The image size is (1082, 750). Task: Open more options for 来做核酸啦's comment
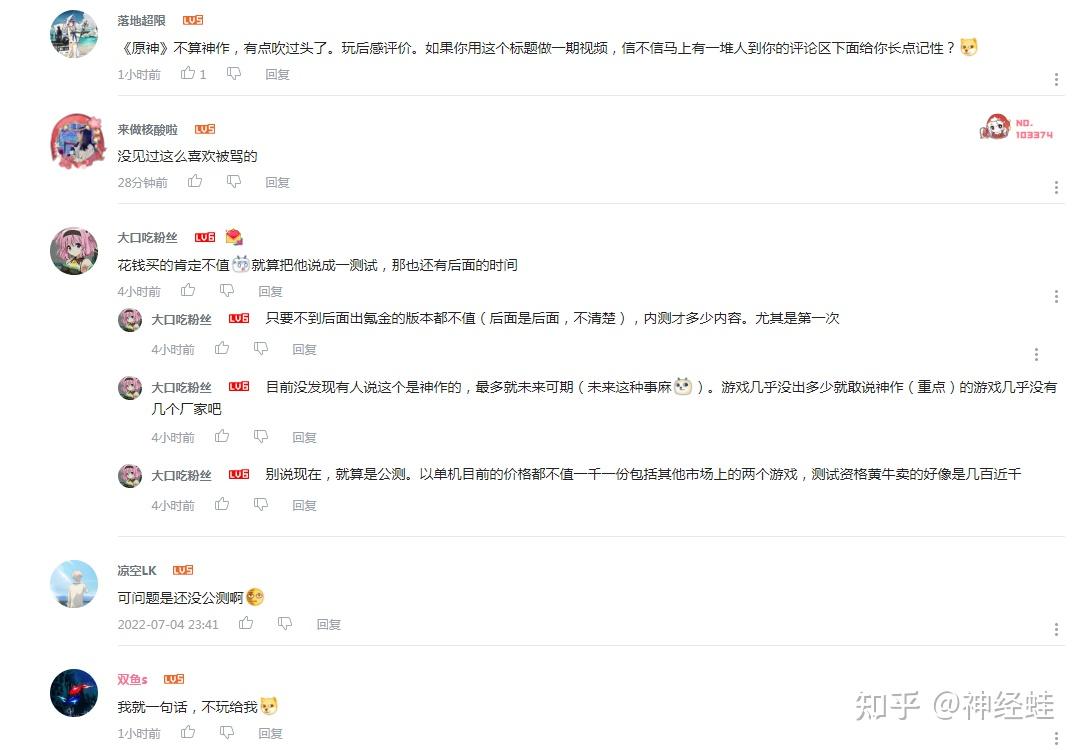coord(1056,188)
